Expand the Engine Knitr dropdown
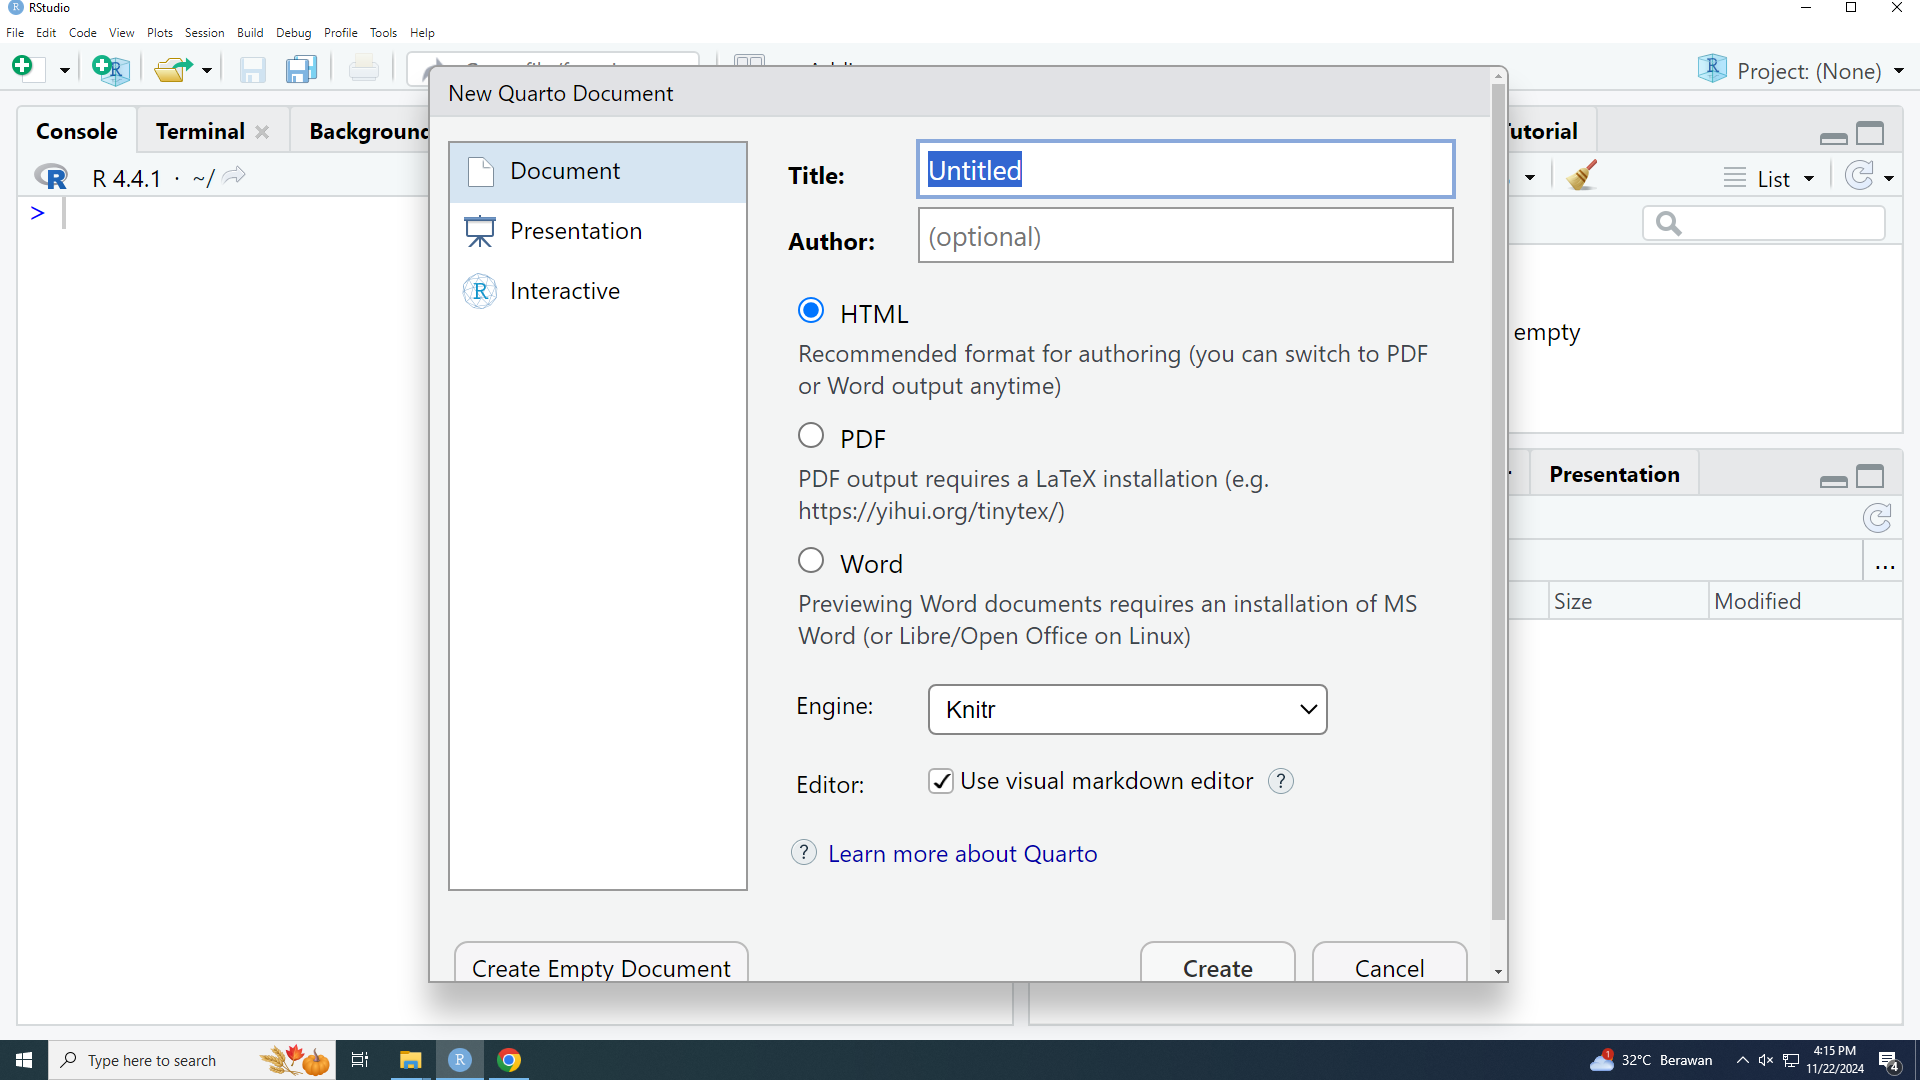Viewport: 1920px width, 1080px height. pyautogui.click(x=1127, y=709)
